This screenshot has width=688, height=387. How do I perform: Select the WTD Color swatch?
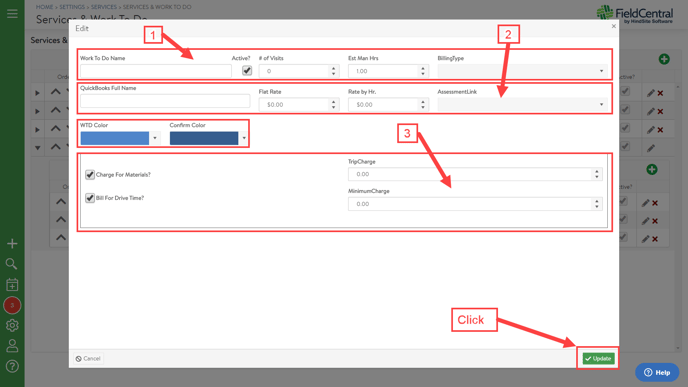click(x=115, y=138)
